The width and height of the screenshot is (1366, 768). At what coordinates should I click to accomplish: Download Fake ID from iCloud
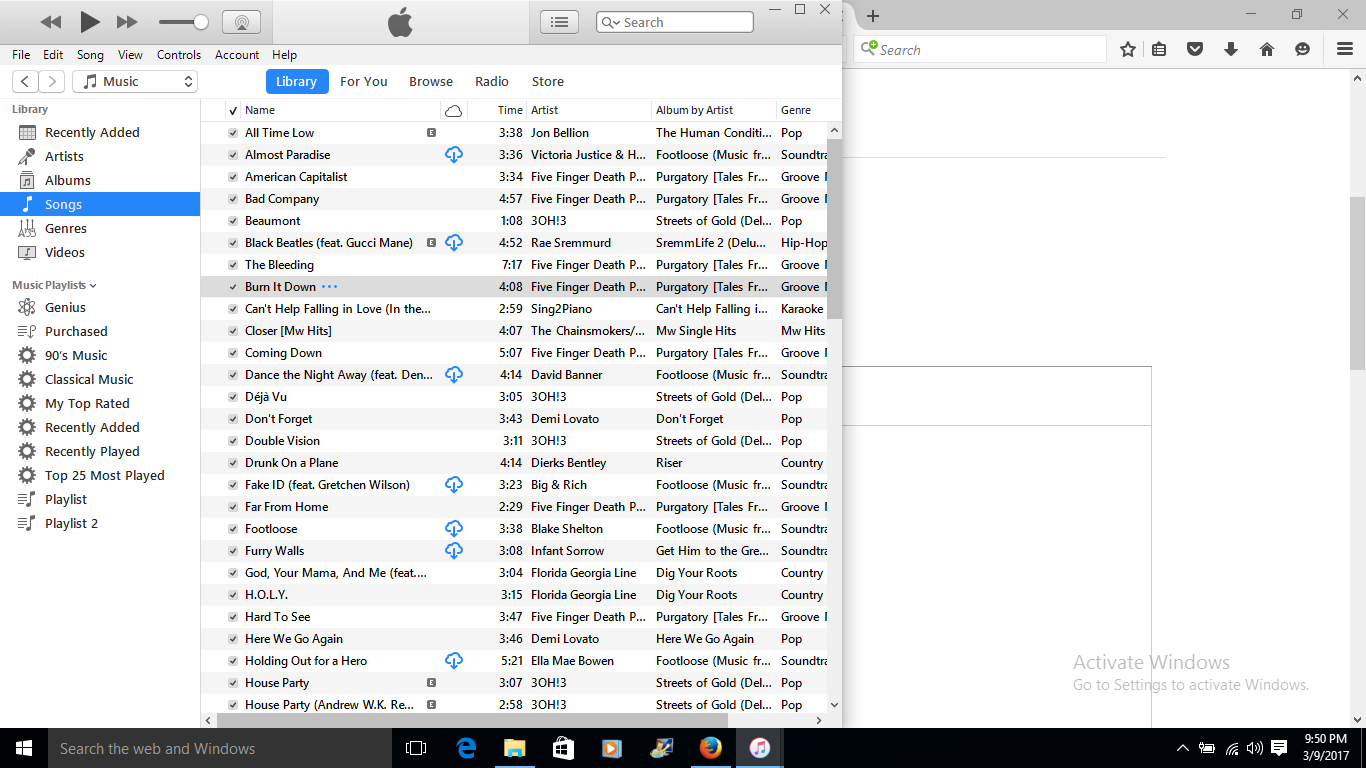tap(454, 485)
